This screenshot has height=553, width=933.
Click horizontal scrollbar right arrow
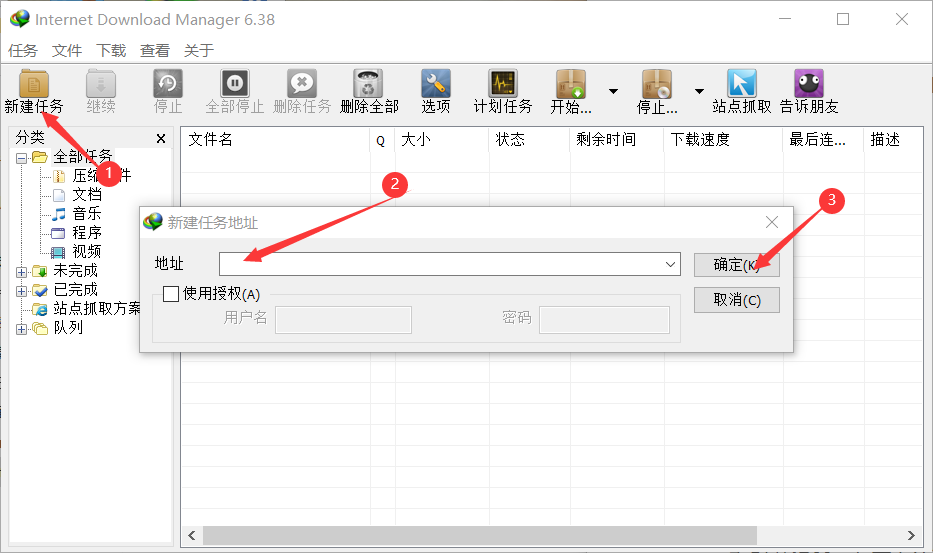click(x=911, y=536)
